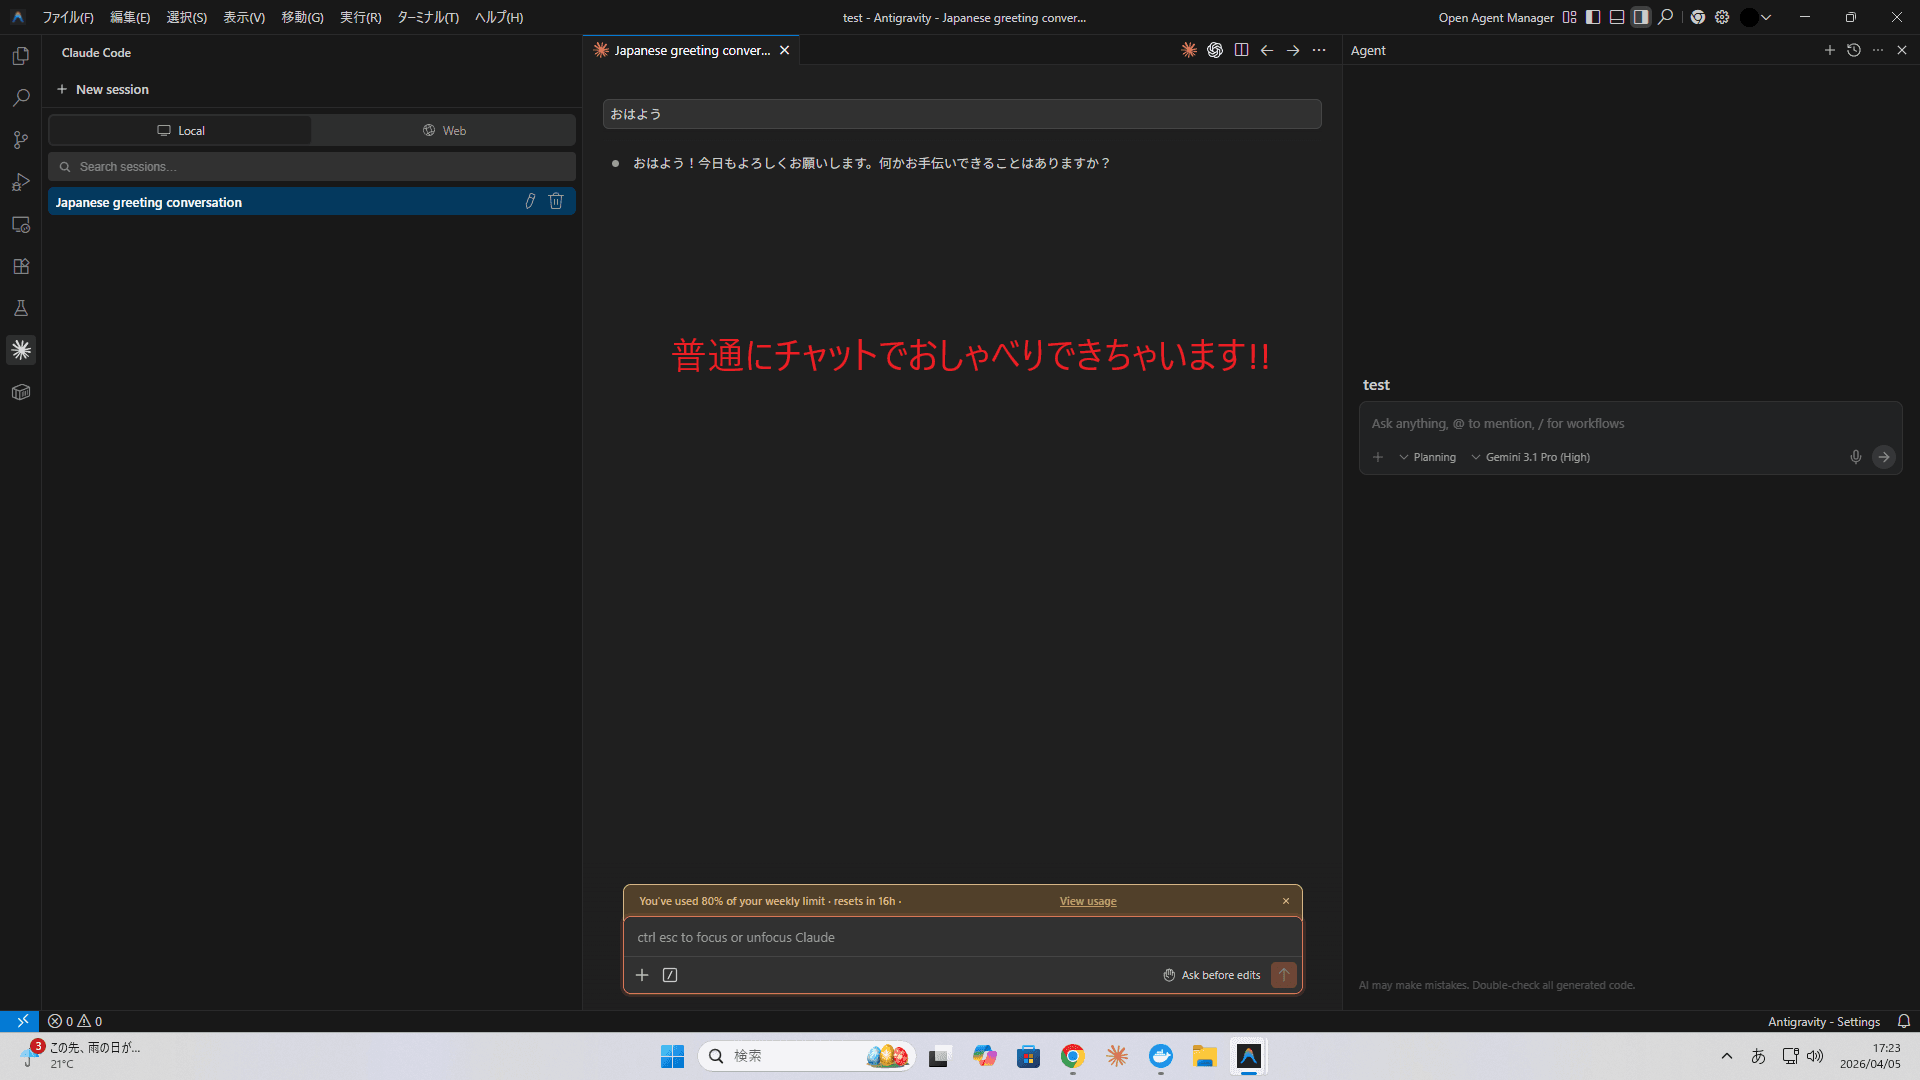The width and height of the screenshot is (1920, 1080).
Task: Select the Japanese greeting conver tab
Action: pos(687,49)
